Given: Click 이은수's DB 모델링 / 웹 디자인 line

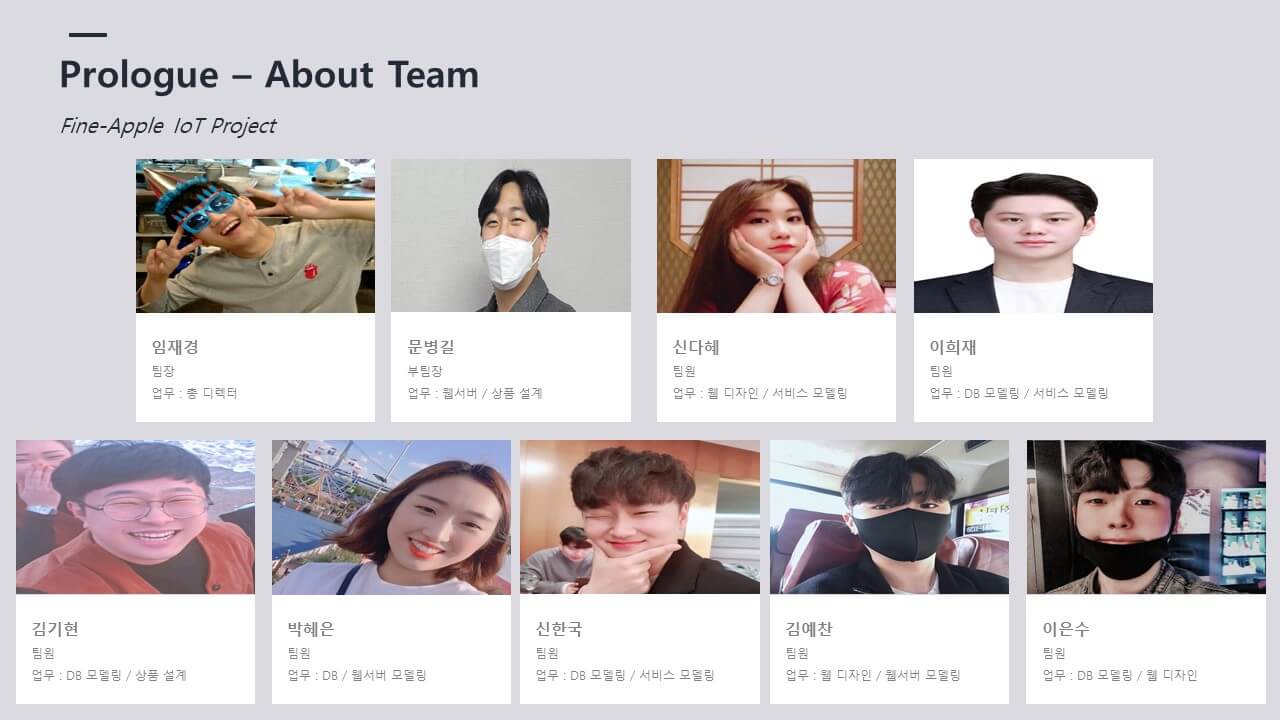Looking at the screenshot, I should click(1120, 675).
